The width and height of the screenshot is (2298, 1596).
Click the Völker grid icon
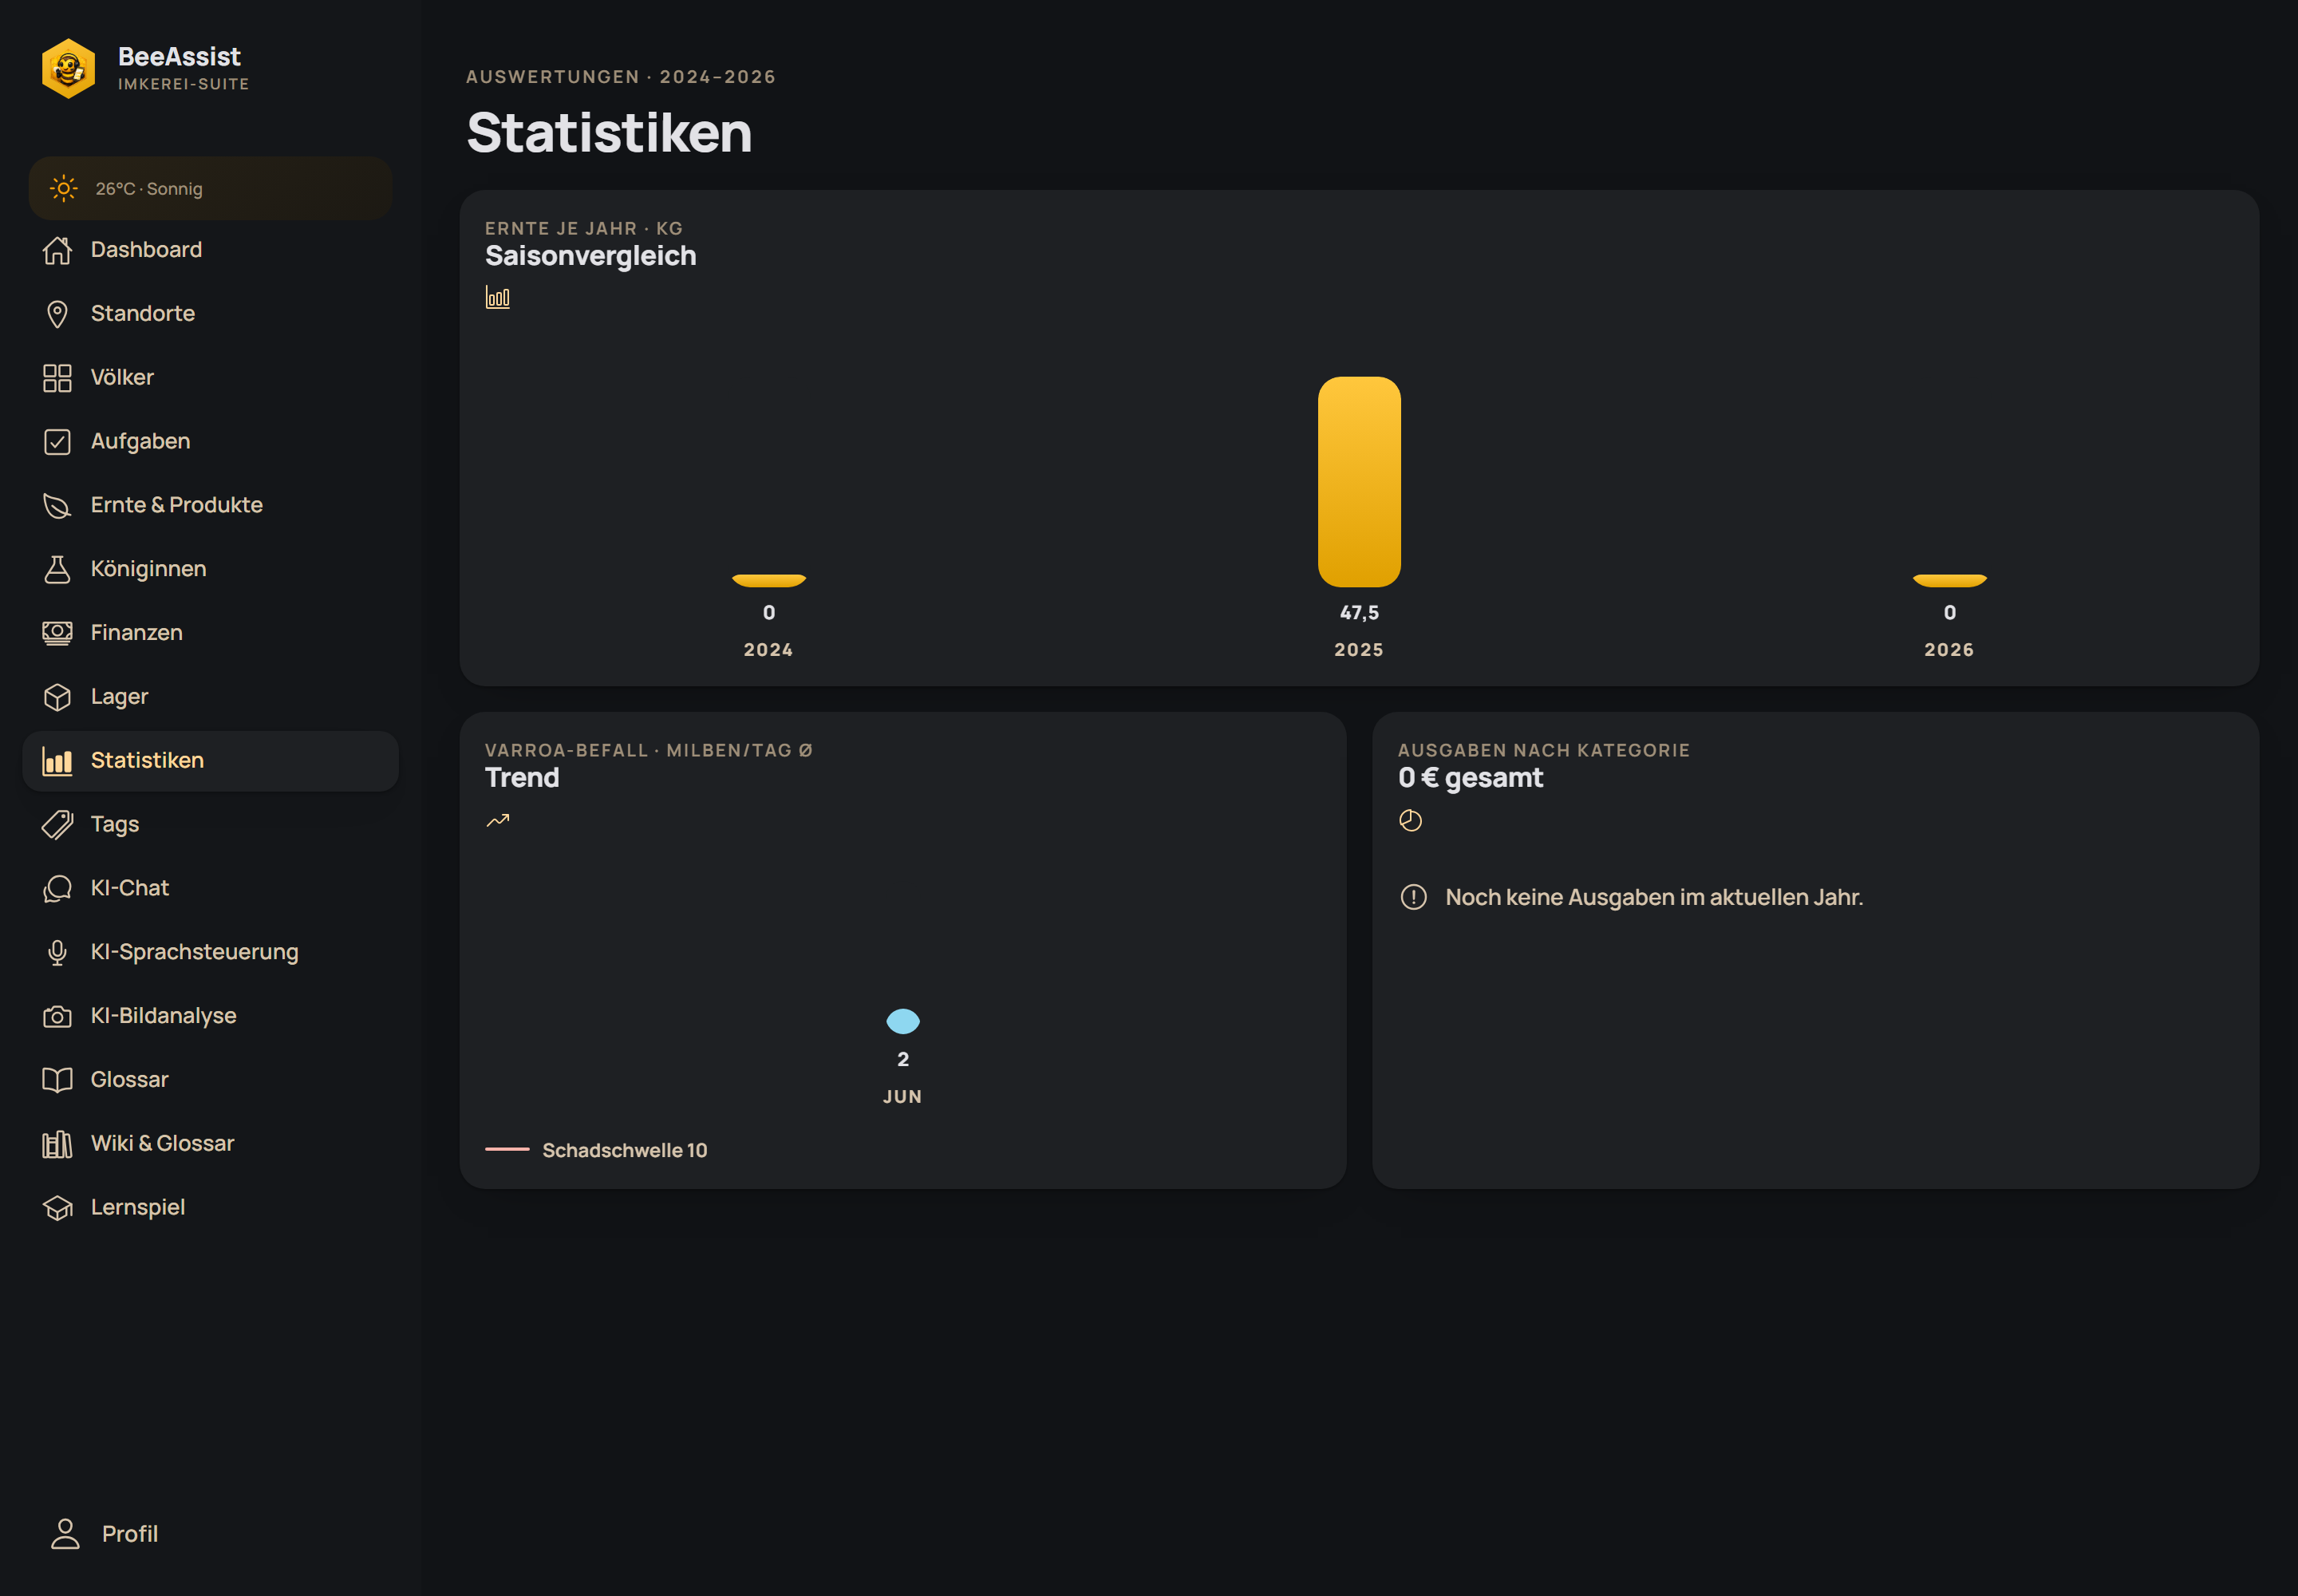[57, 378]
